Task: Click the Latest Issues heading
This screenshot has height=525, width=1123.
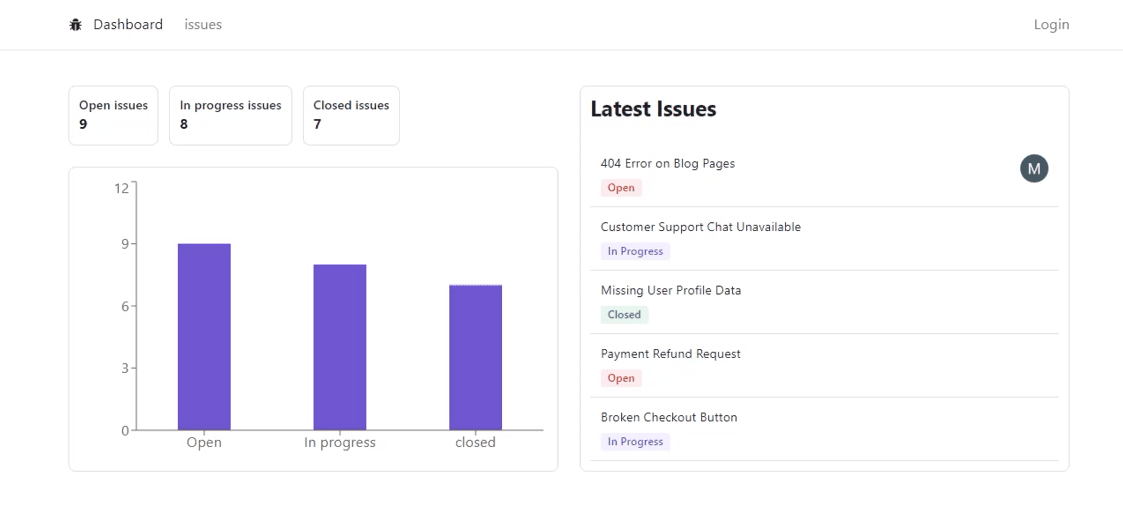Action: [653, 110]
